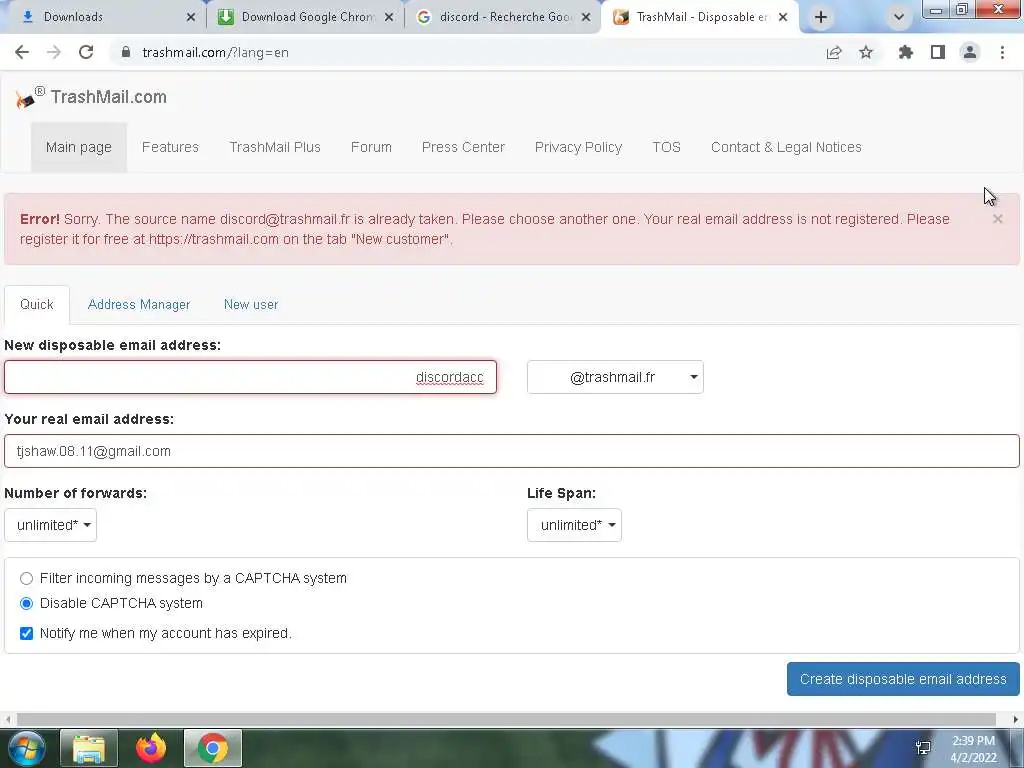Minimize the Chrome window

pyautogui.click(x=936, y=9)
